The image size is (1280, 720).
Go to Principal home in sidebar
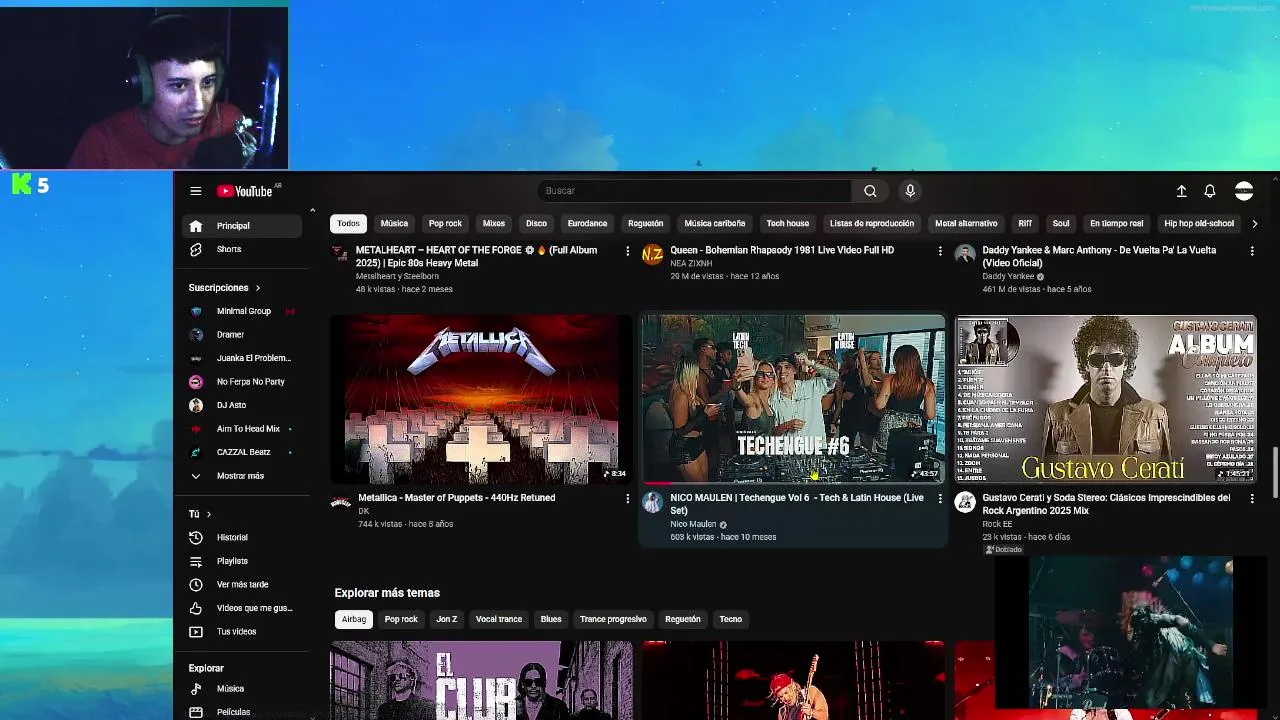[242, 226]
